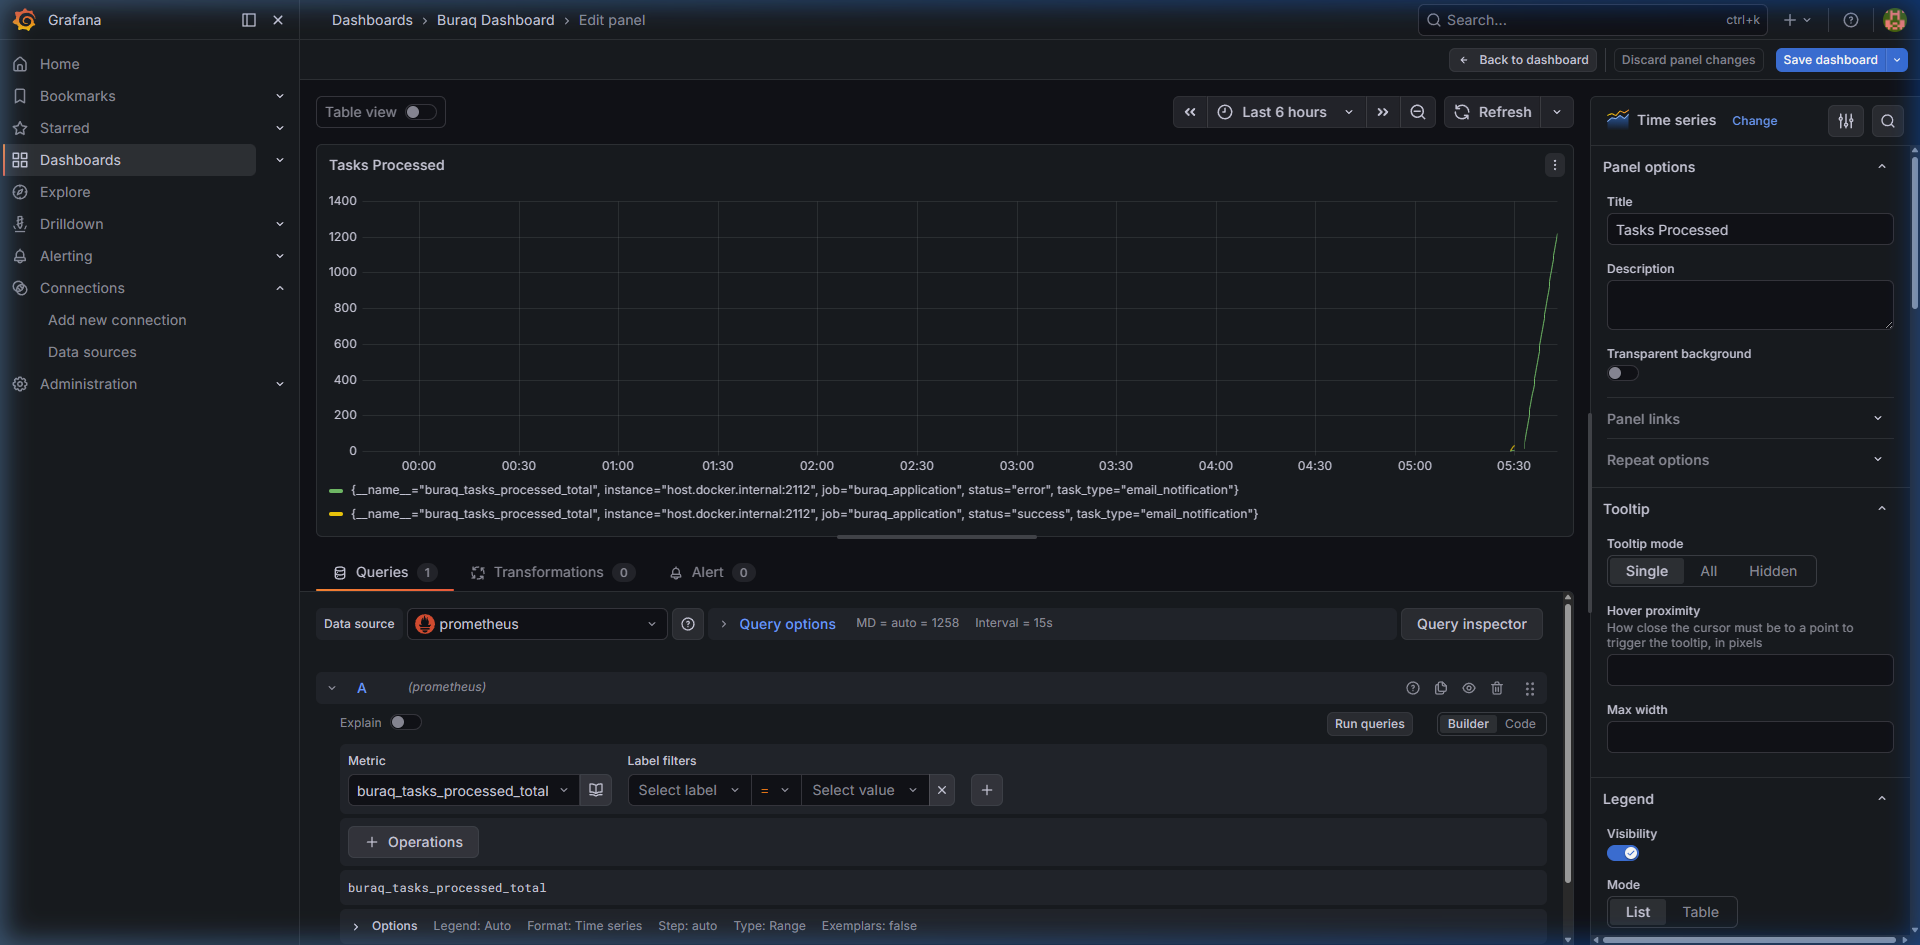Open data source help icon
This screenshot has height=945, width=1920.
pos(688,624)
